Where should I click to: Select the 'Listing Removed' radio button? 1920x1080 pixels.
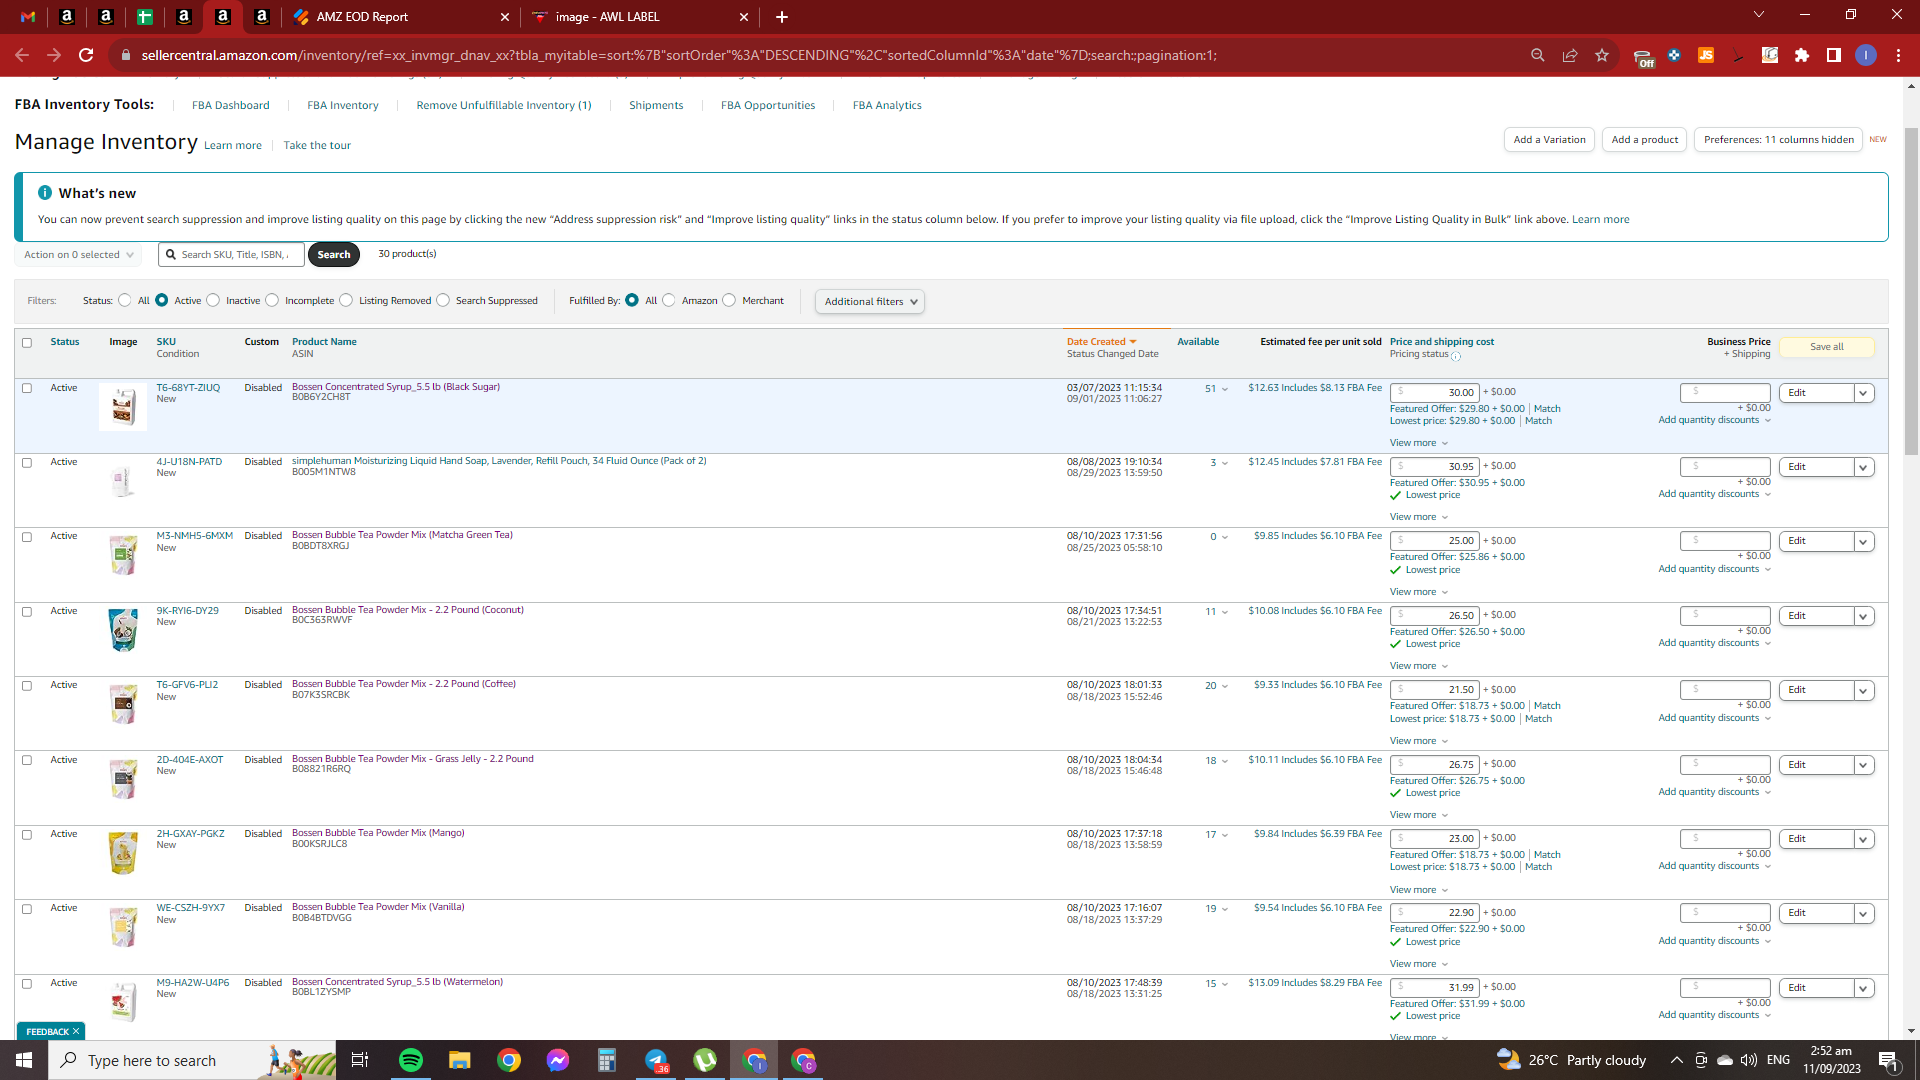pyautogui.click(x=346, y=301)
